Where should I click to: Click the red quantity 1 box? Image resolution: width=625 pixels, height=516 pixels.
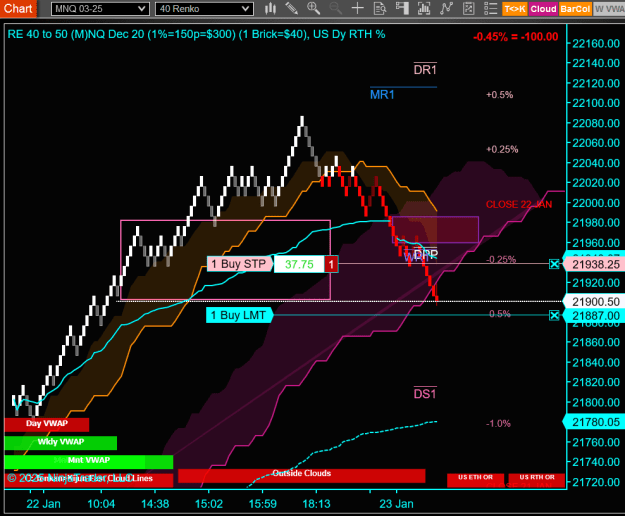click(331, 264)
